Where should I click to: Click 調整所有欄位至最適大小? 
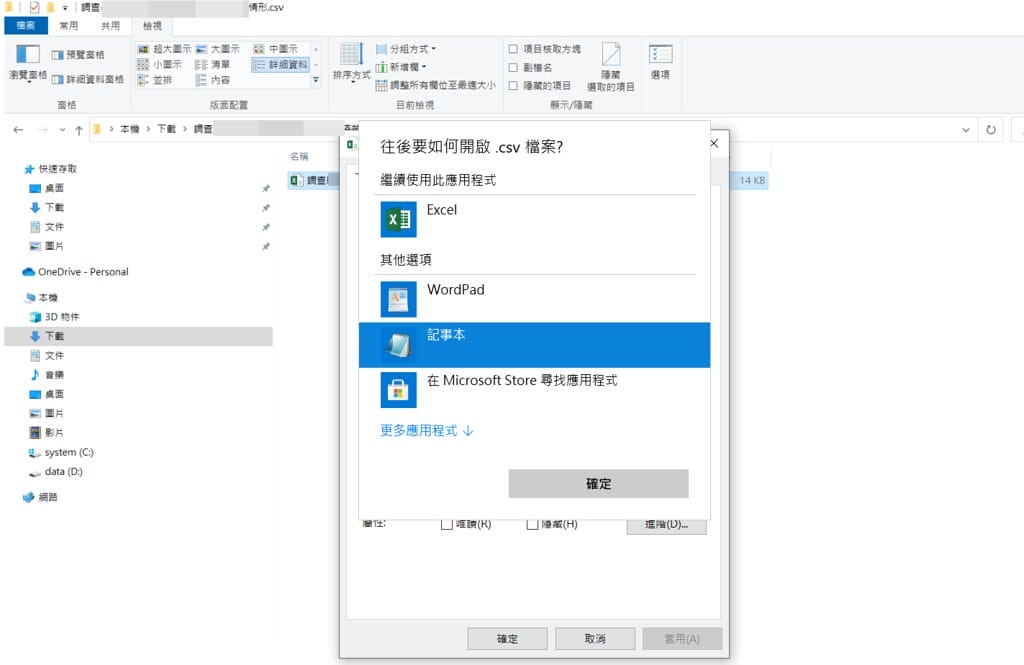pyautogui.click(x=436, y=86)
